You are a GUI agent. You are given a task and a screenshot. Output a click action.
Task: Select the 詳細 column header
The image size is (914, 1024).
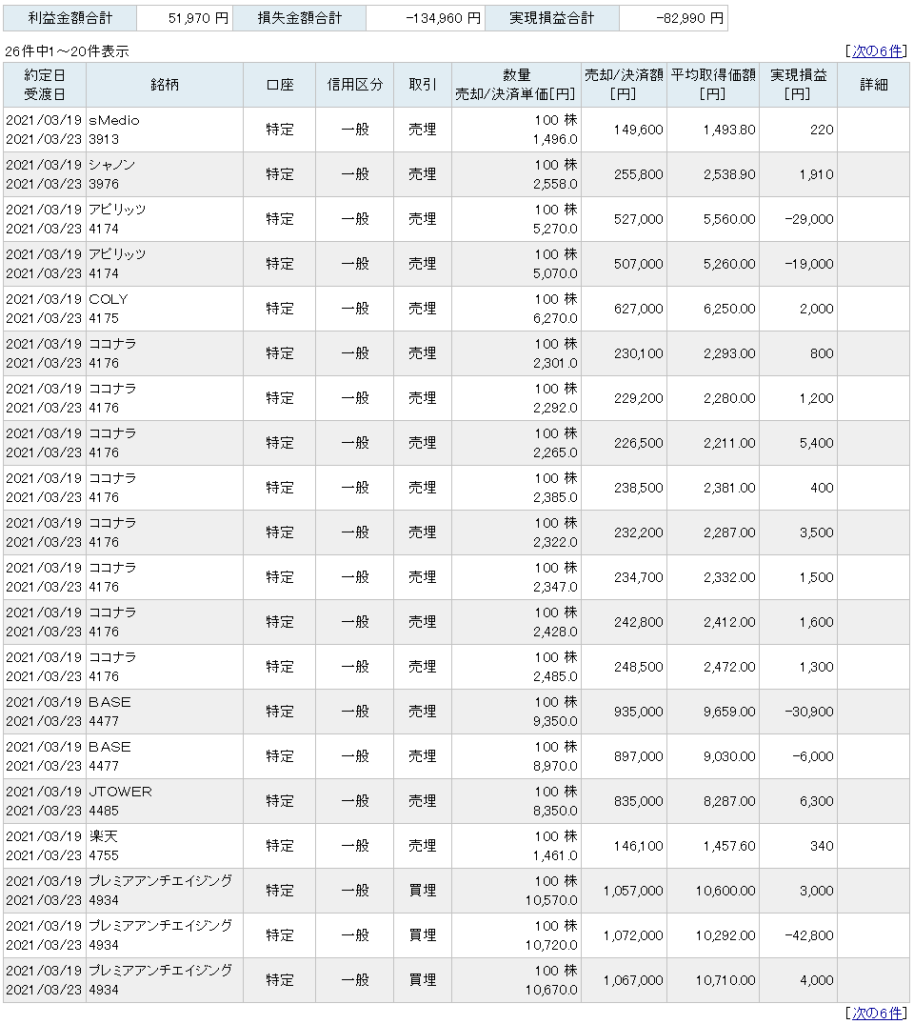point(874,85)
